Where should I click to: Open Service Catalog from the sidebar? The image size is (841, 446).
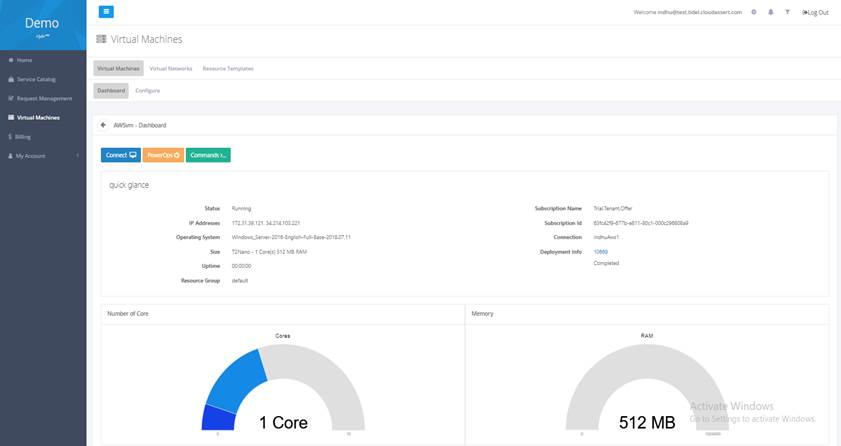coord(37,79)
